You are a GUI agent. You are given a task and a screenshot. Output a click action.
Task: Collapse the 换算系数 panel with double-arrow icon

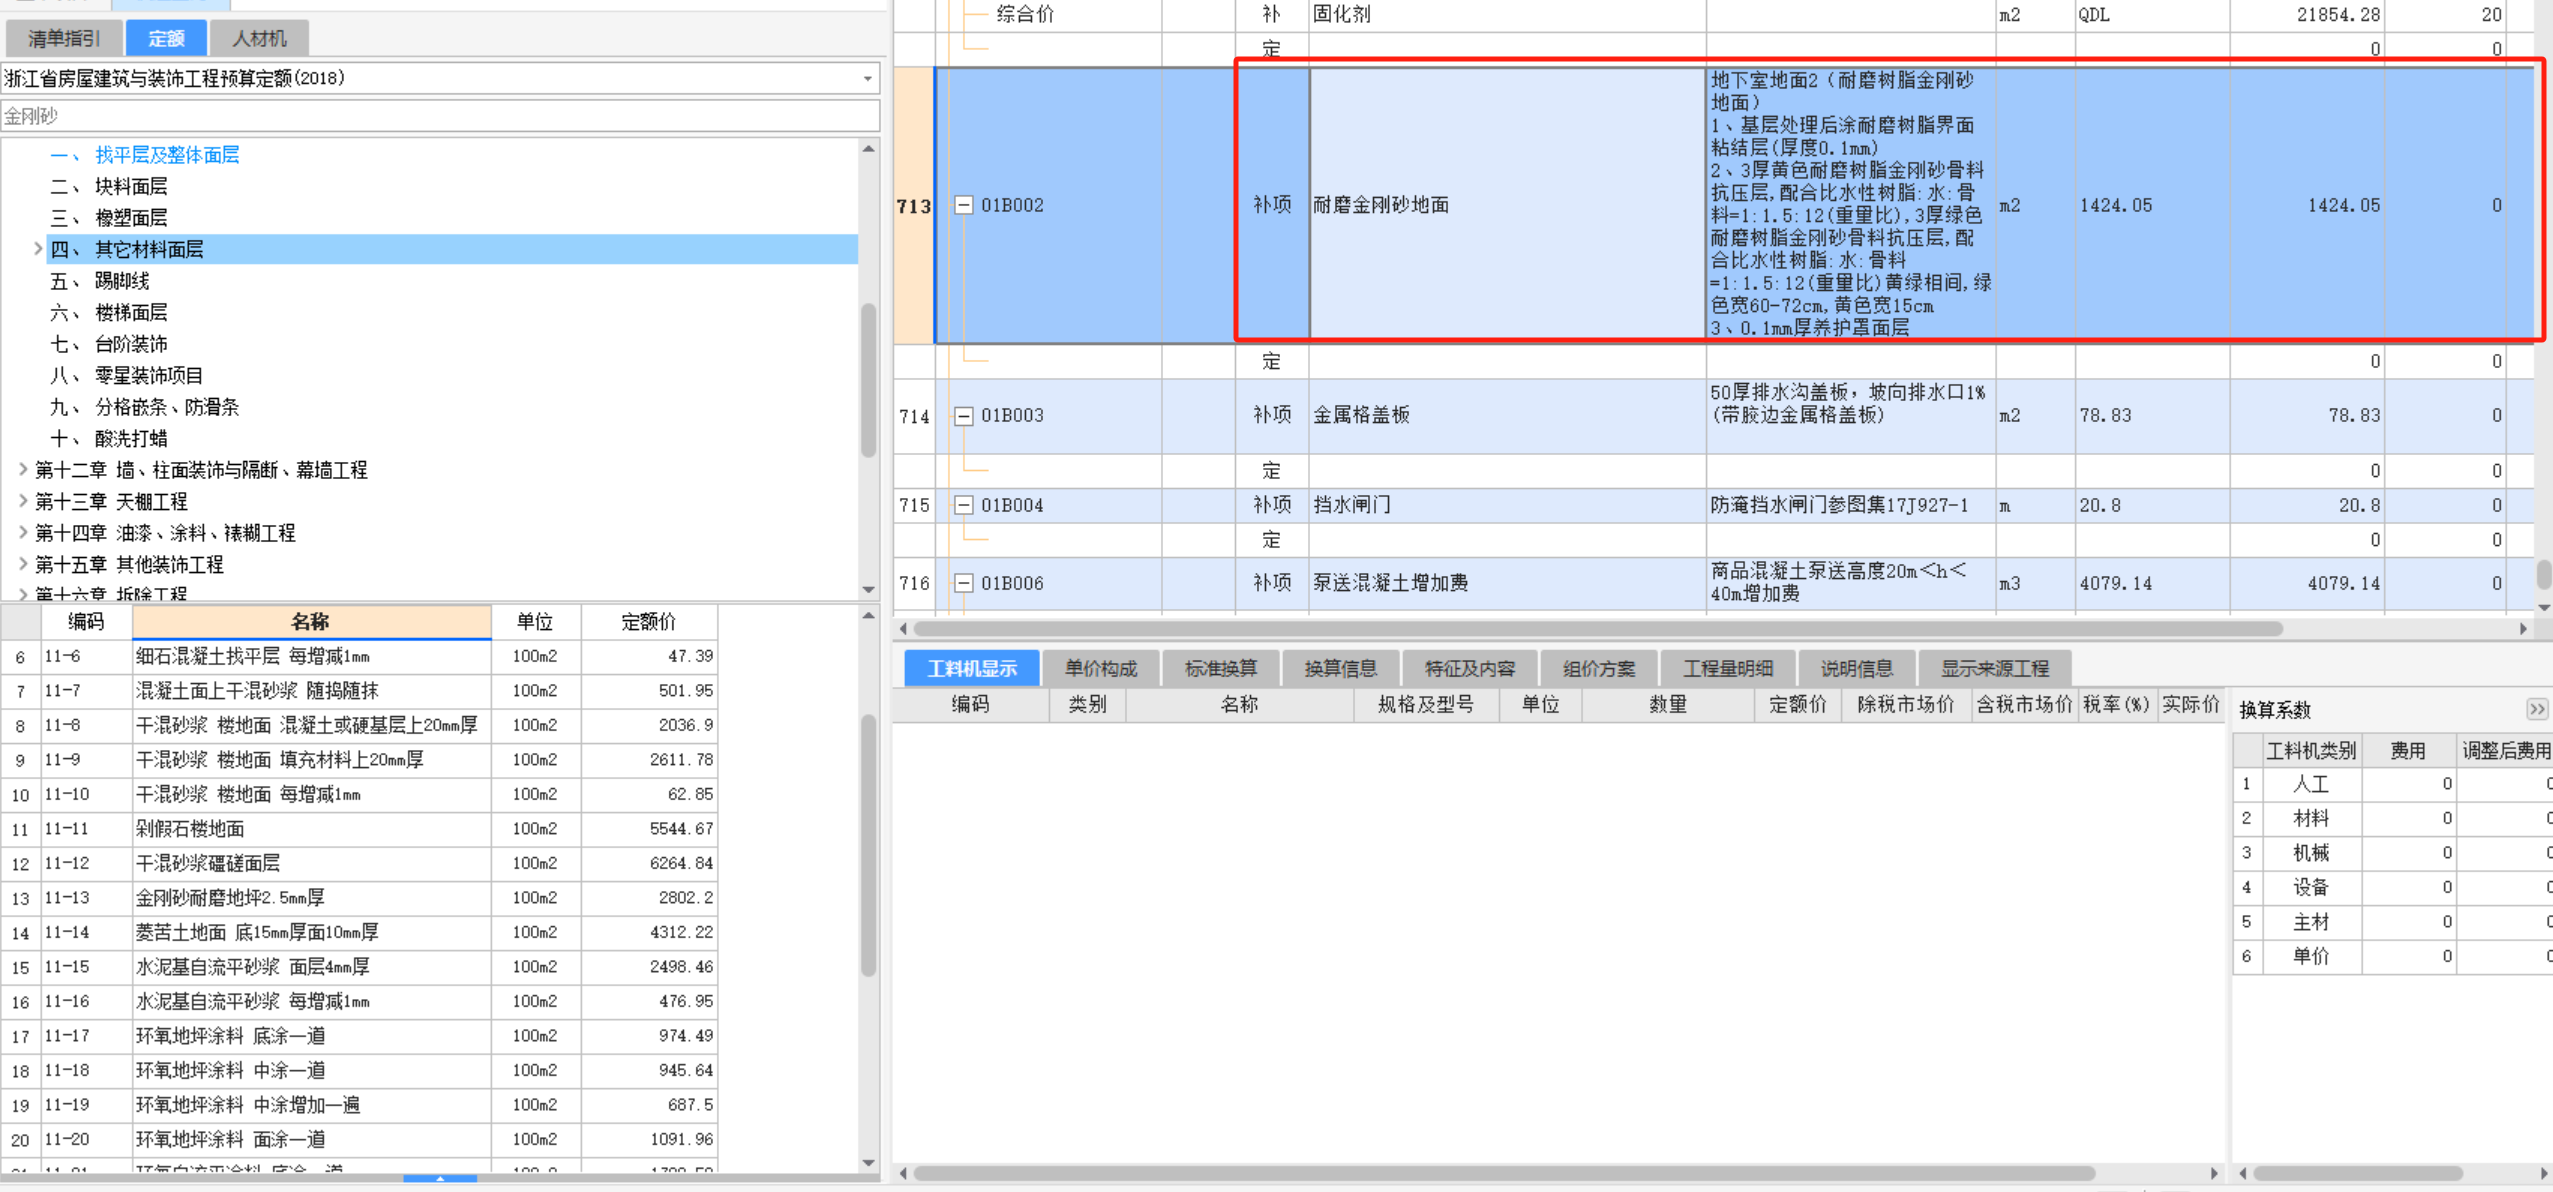(x=2537, y=710)
